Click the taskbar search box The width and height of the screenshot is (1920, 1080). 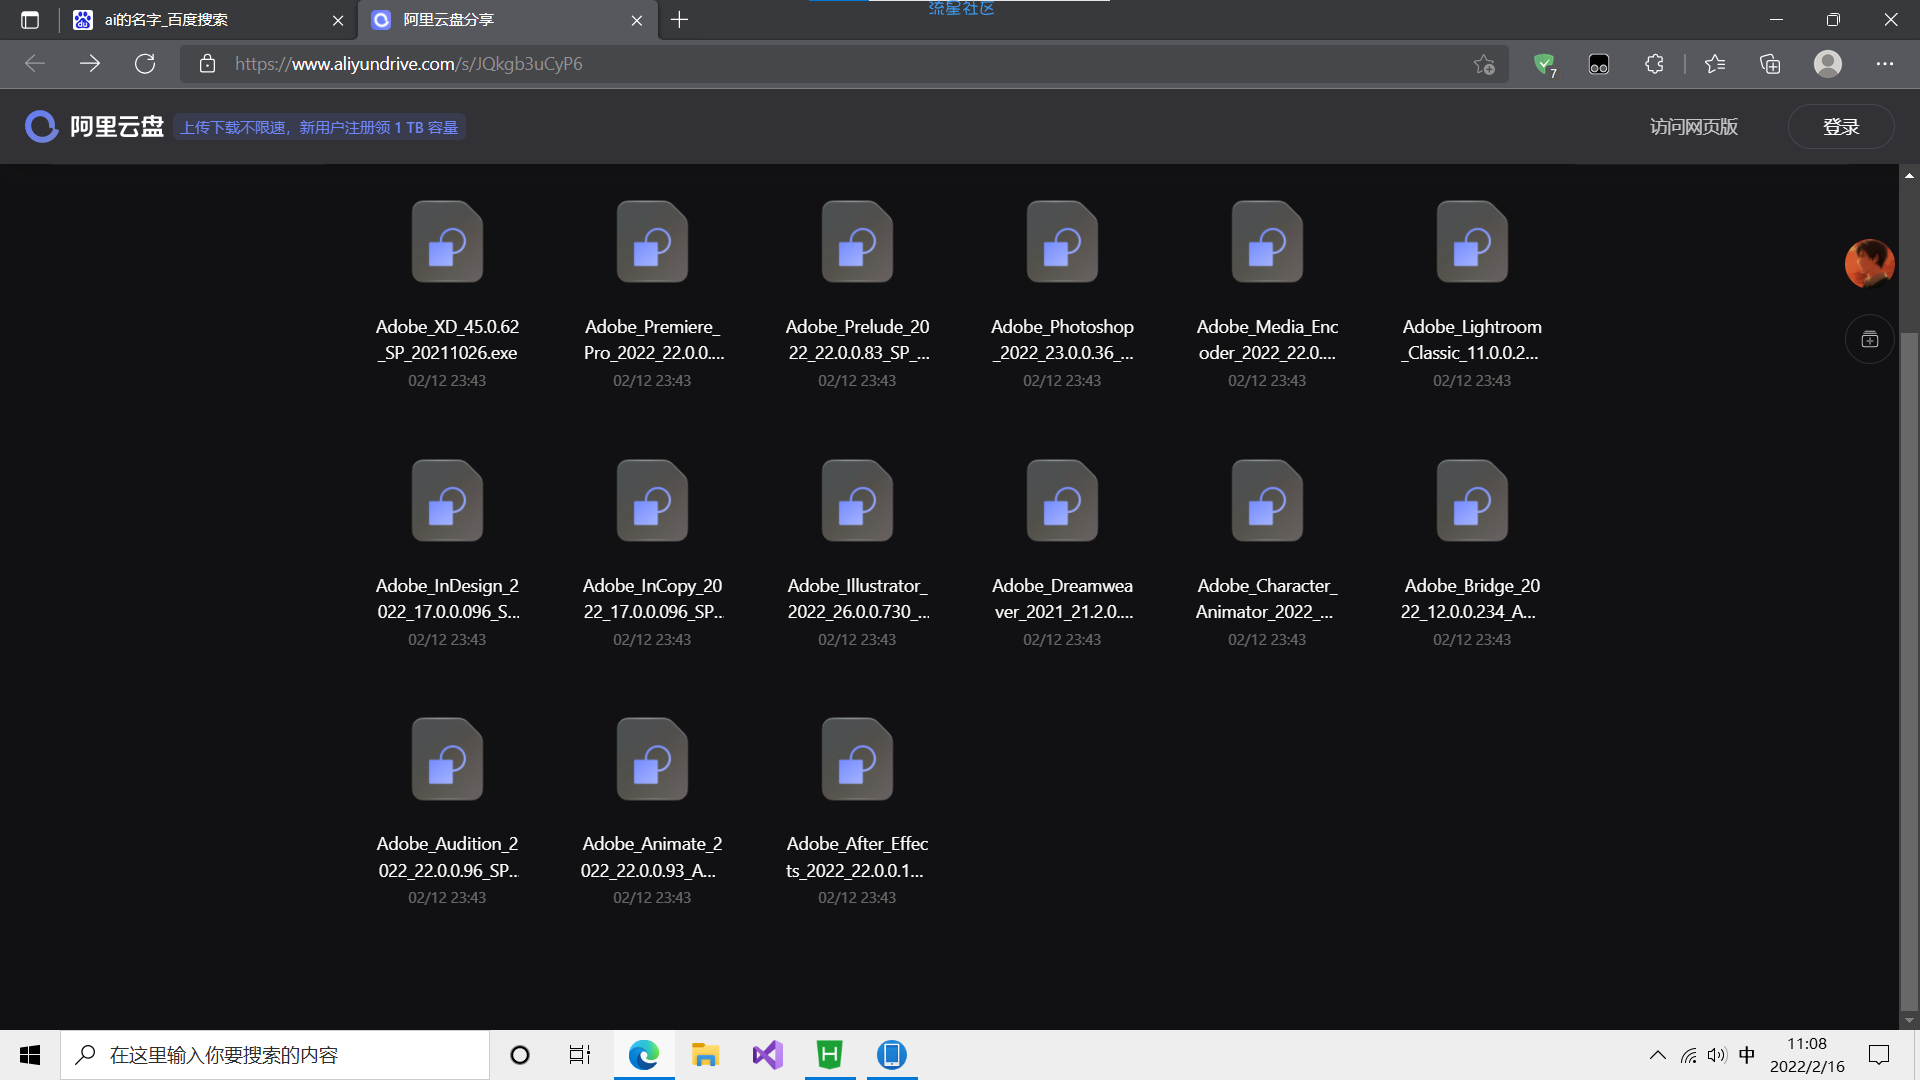tap(275, 1055)
